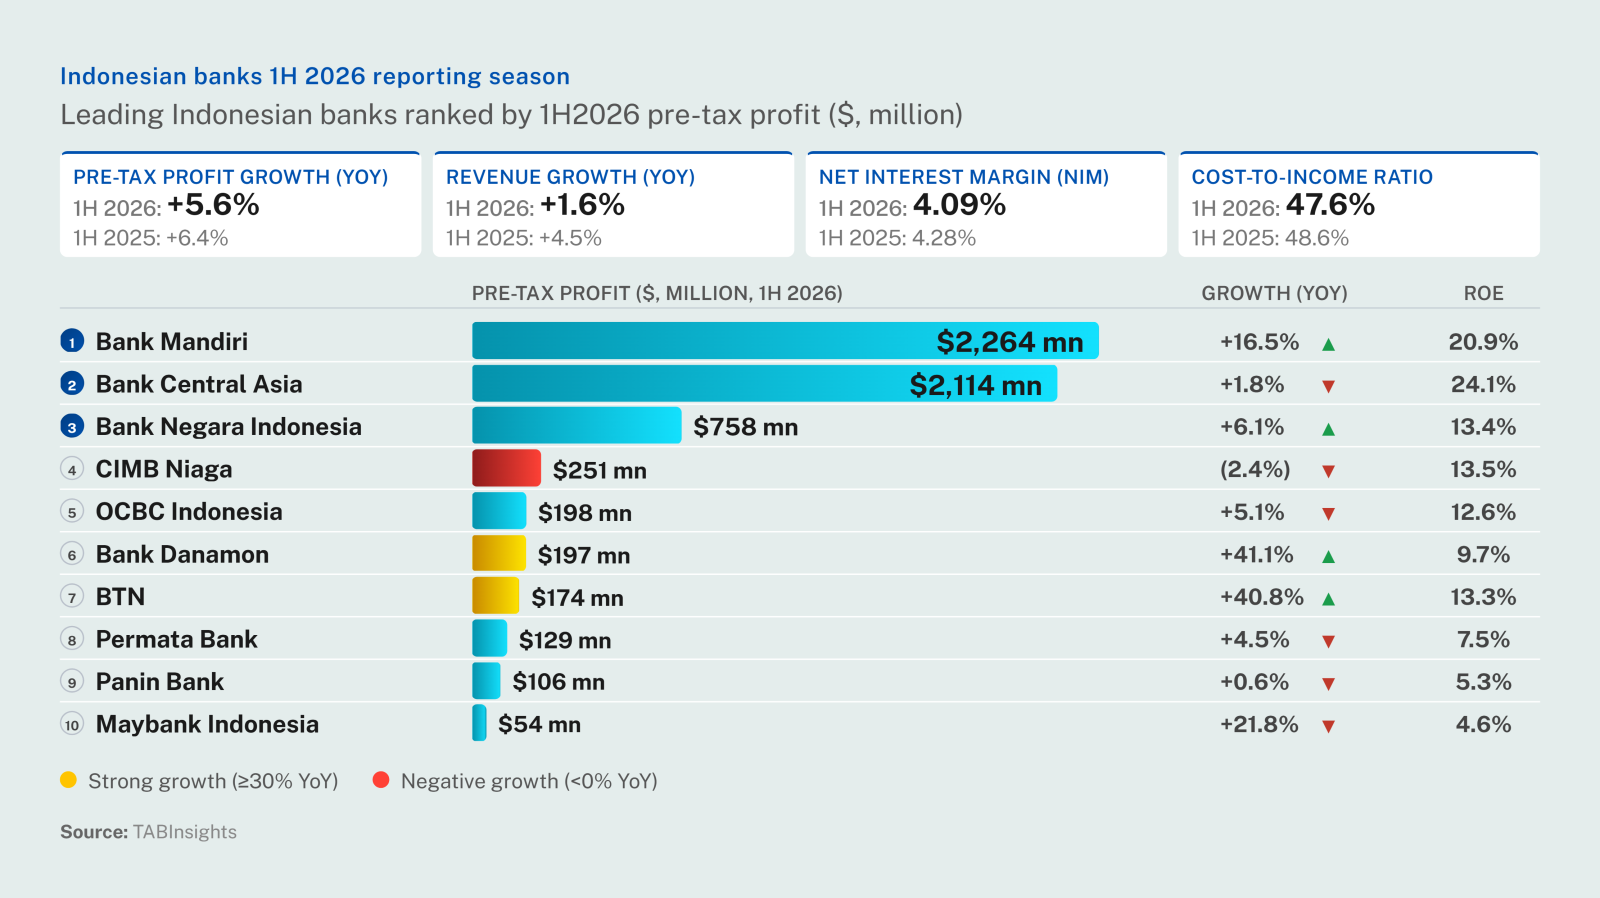Click the (2.4%) growth value
This screenshot has height=898, width=1600.
click(1255, 469)
